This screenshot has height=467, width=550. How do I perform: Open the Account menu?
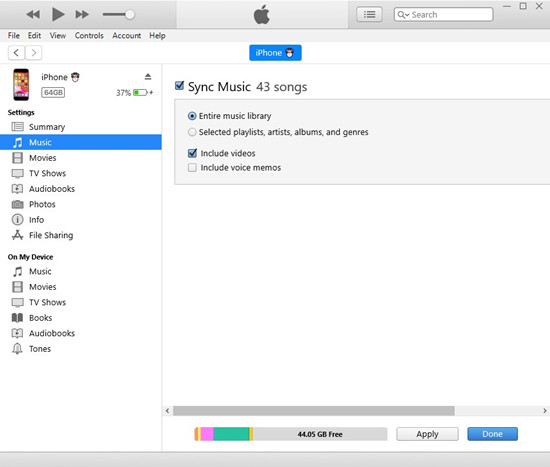pos(127,35)
